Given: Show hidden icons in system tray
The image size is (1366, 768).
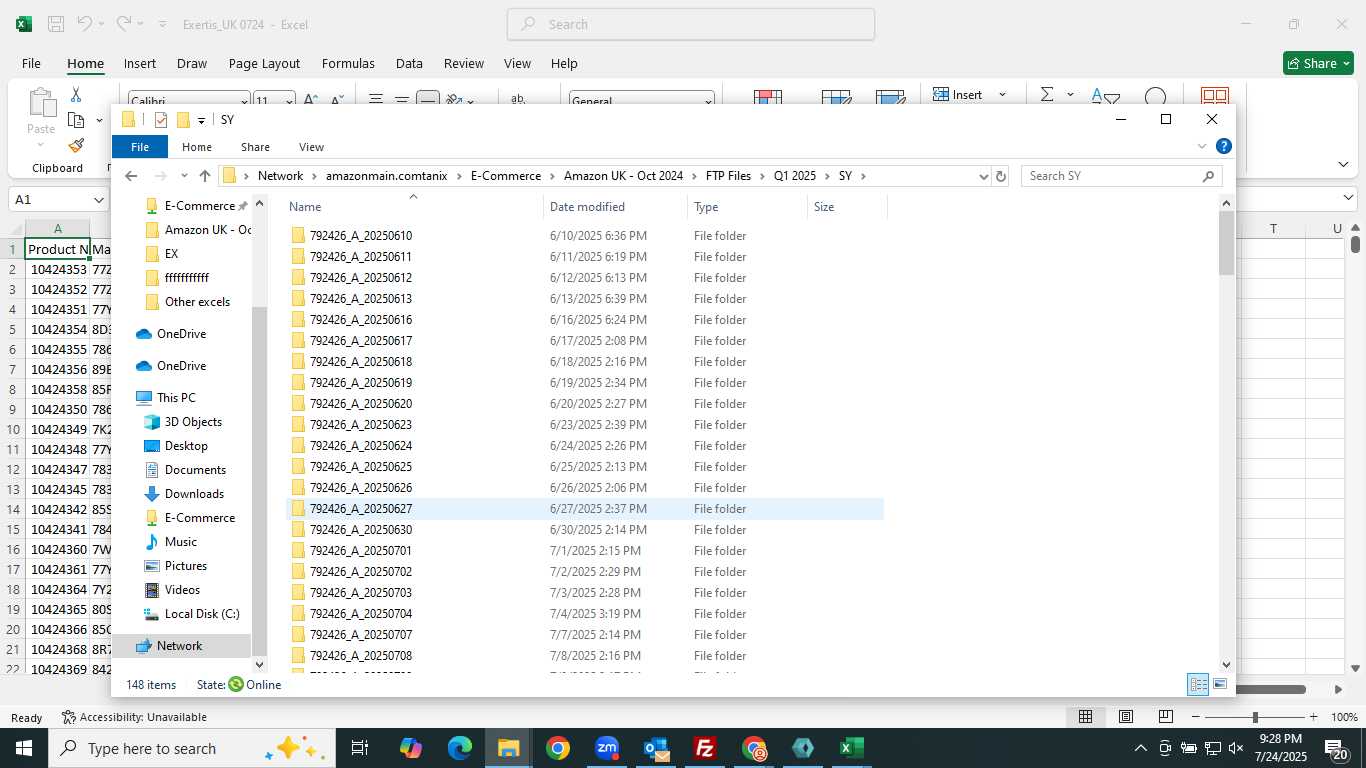Looking at the screenshot, I should [1140, 748].
